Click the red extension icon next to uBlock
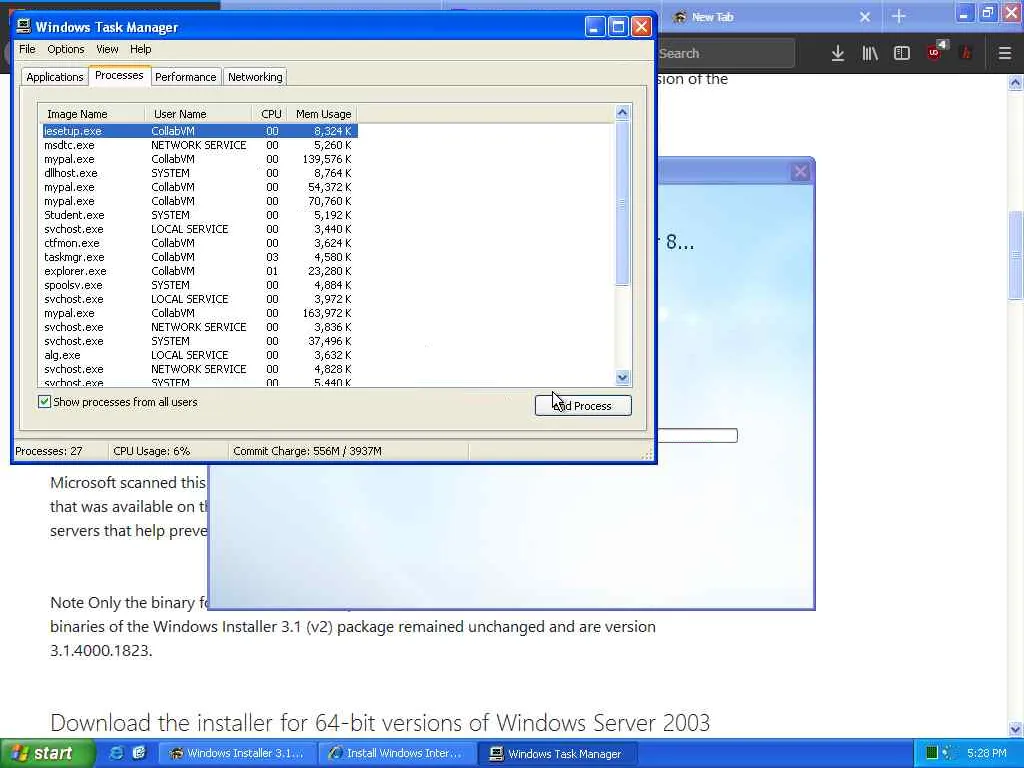 [967, 54]
